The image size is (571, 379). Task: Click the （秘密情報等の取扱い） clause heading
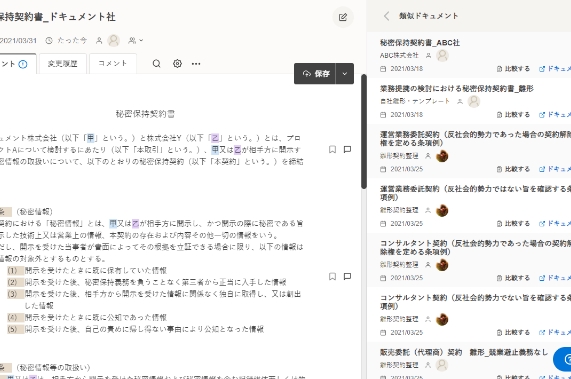click(x=53, y=367)
